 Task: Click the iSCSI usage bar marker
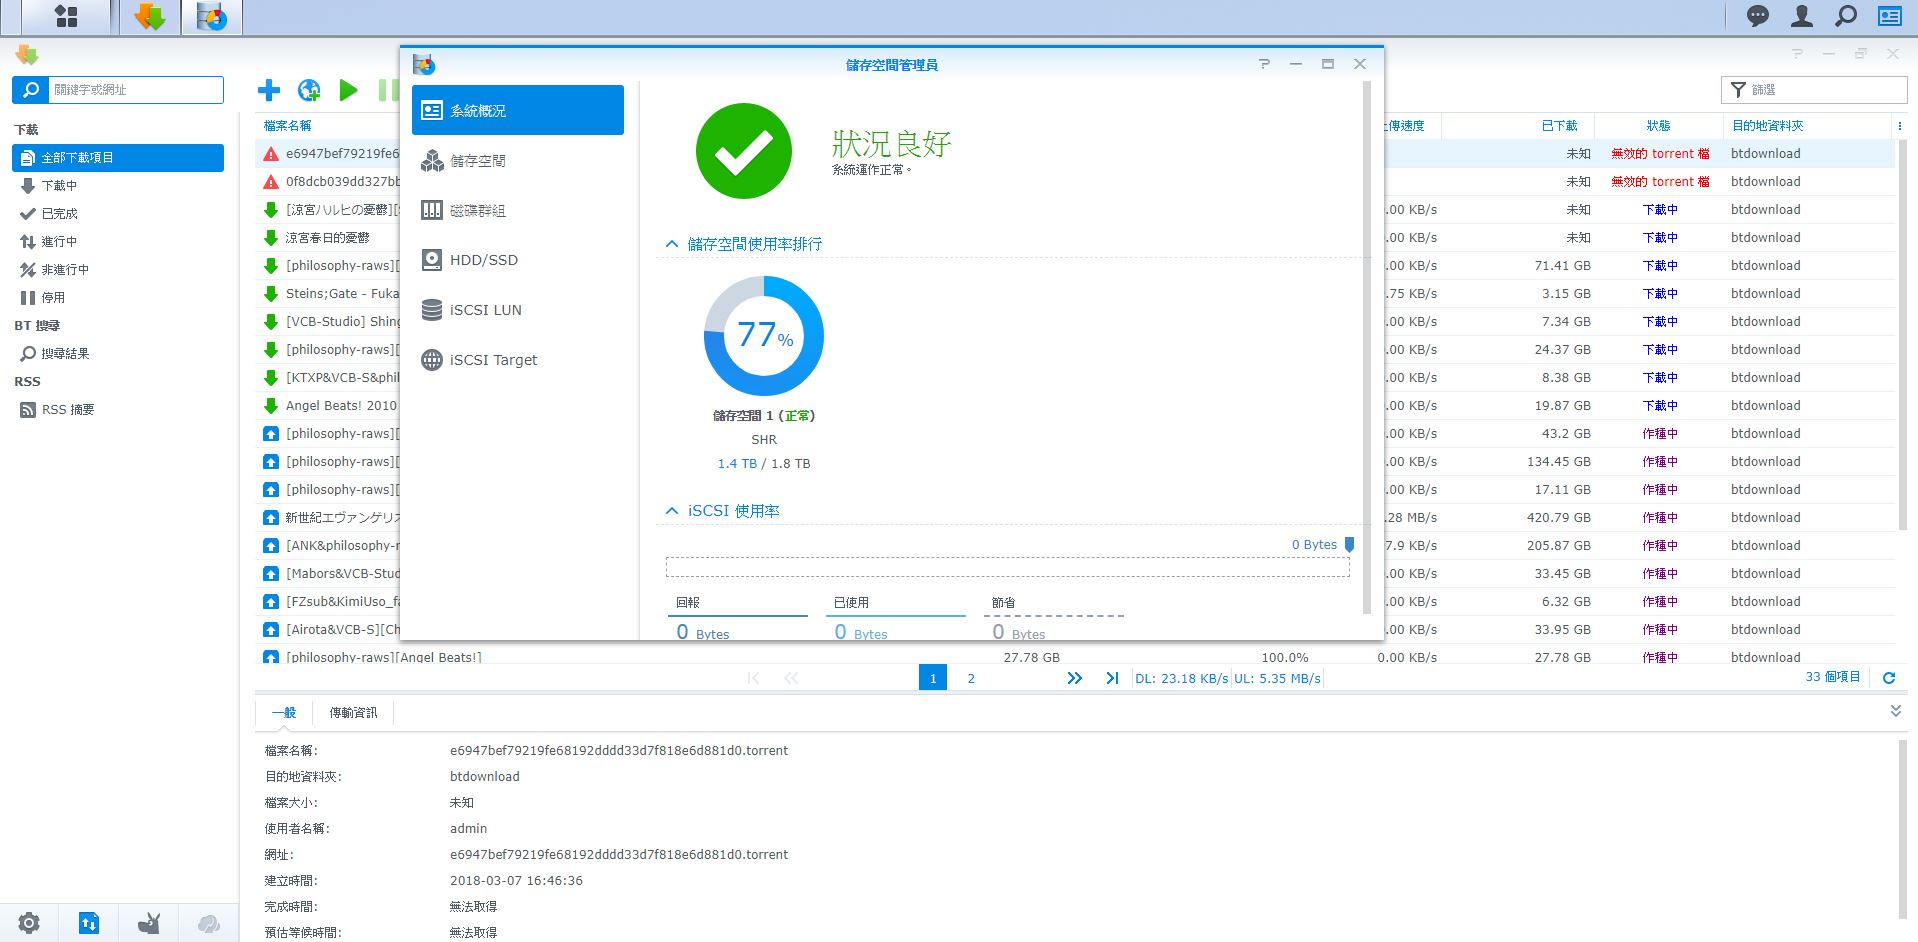coord(1349,545)
